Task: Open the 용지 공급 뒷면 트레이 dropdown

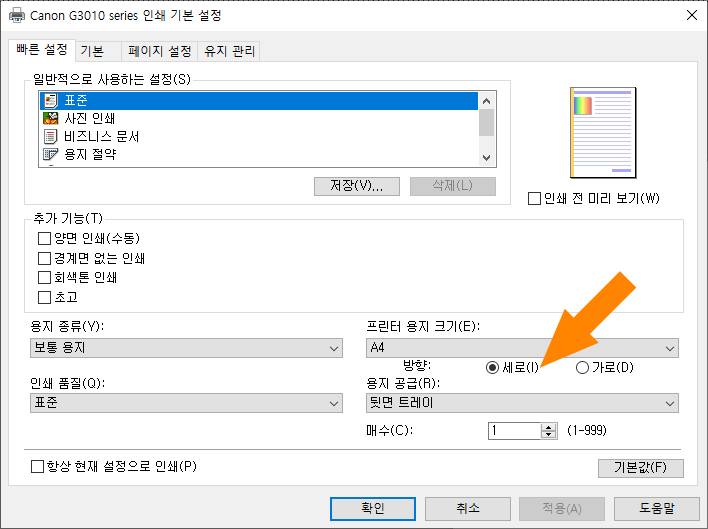Action: tap(523, 403)
